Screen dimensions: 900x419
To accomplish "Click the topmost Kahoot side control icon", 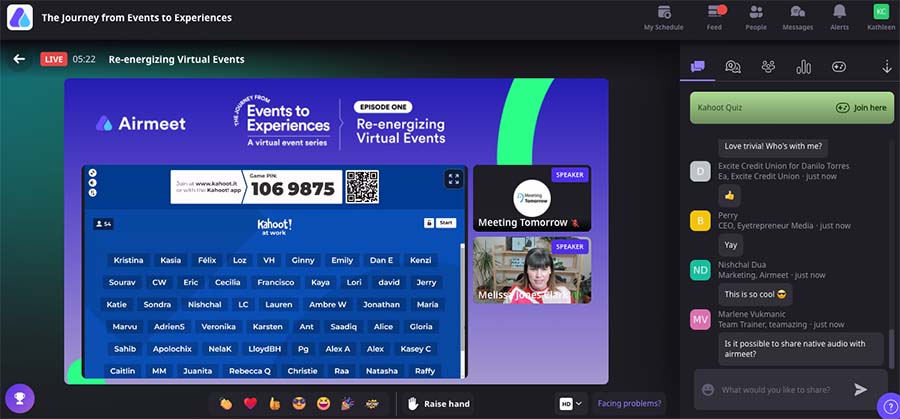I will 93,173.
